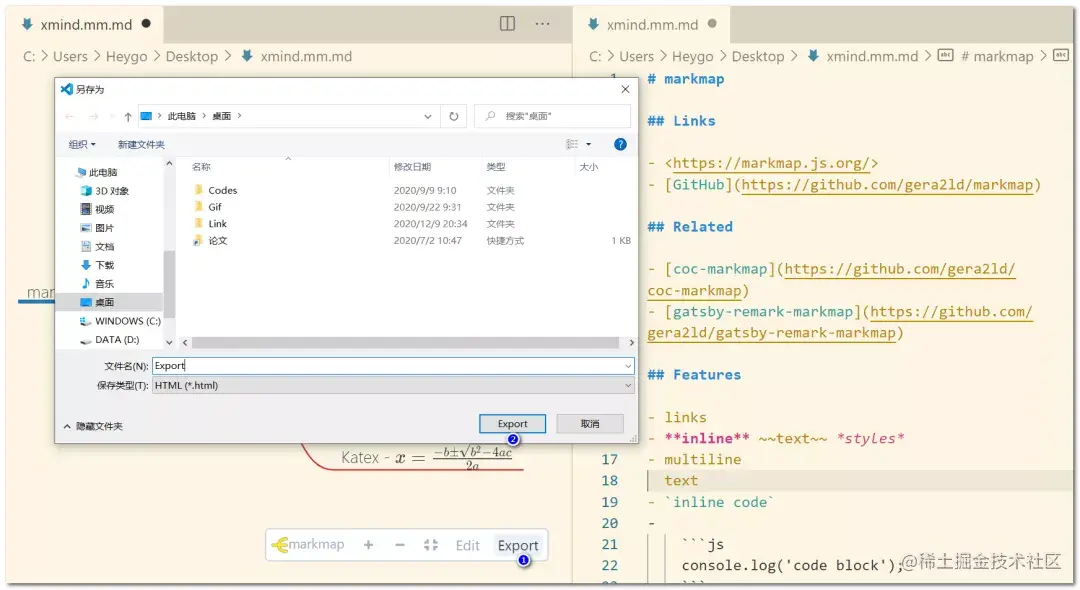Click 新建文件夹 to create a folder
The height and width of the screenshot is (590, 1080).
[x=141, y=144]
